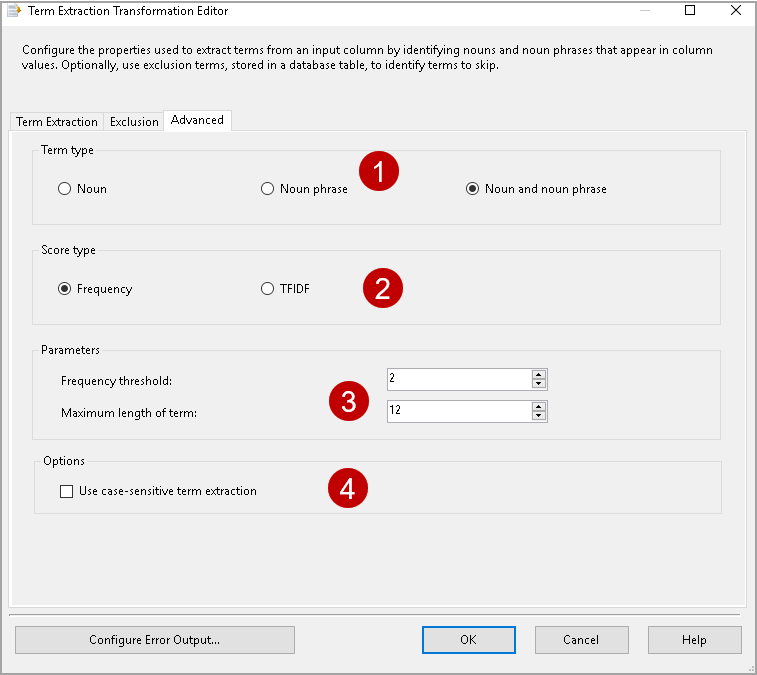Decrease Maximum length of term value
This screenshot has height=675, width=757.
click(x=539, y=416)
